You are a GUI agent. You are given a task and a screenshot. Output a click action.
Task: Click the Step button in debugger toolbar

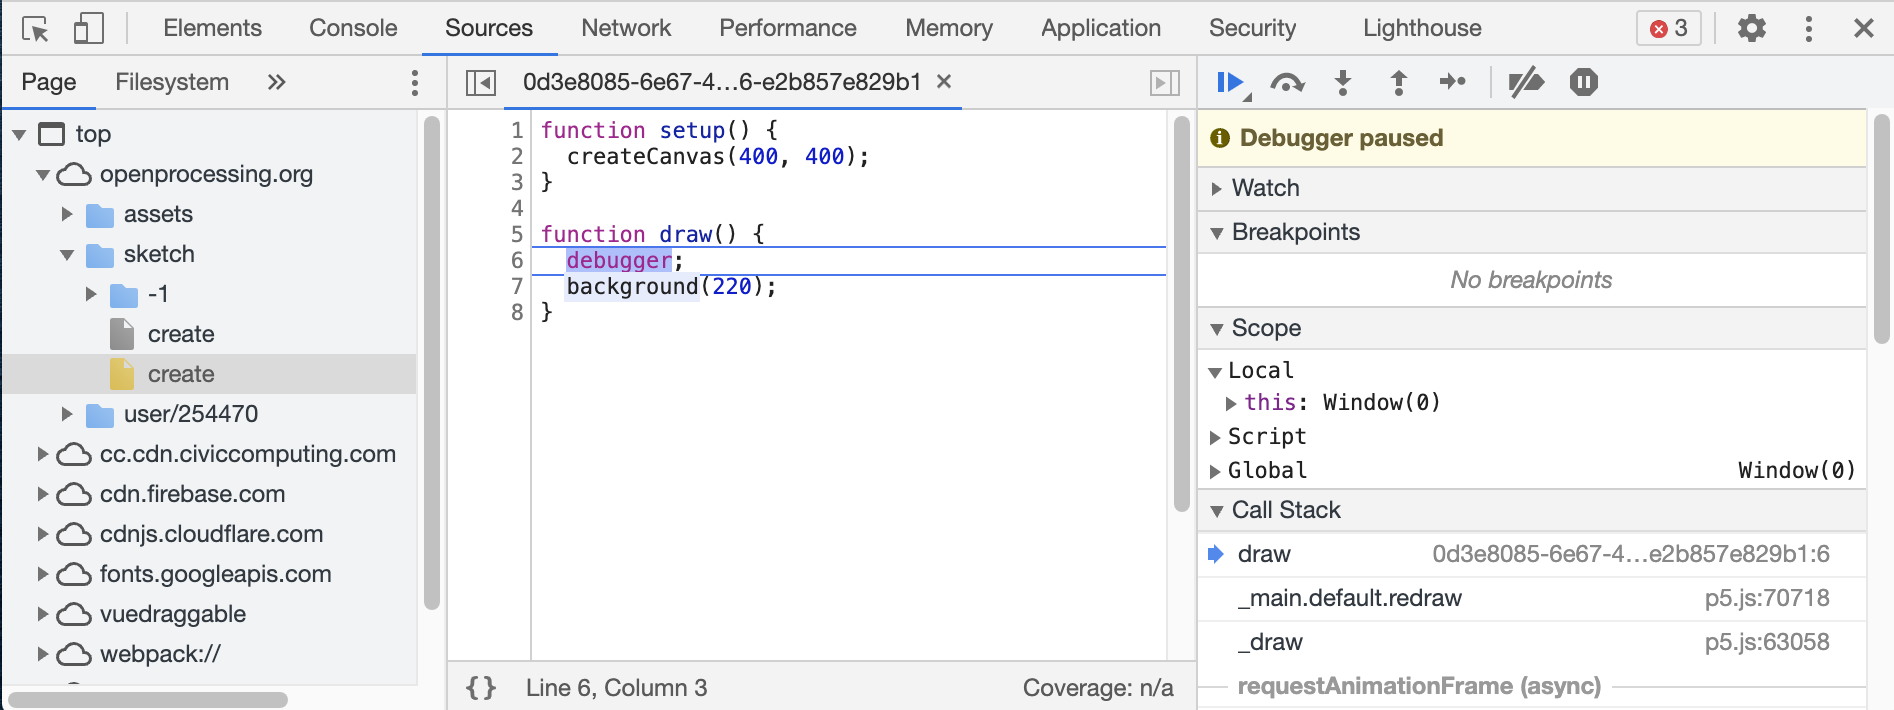[1452, 82]
